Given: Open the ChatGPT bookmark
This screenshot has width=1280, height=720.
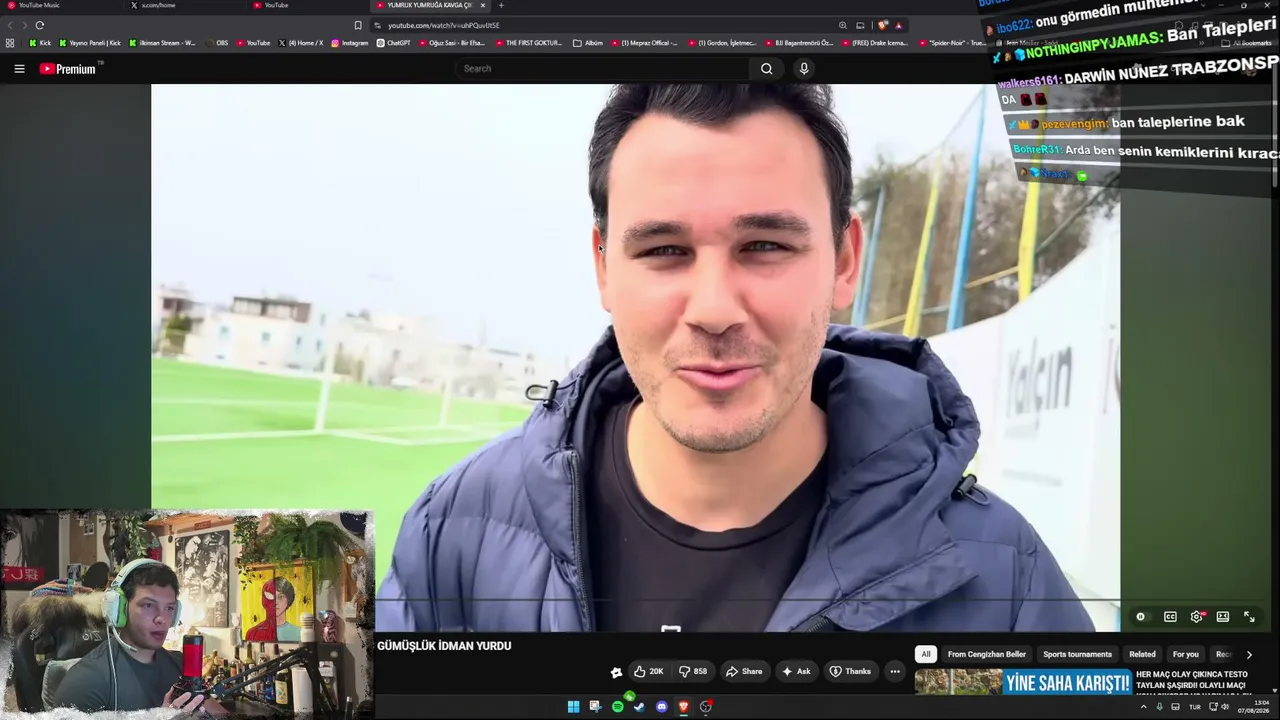Looking at the screenshot, I should 393,43.
